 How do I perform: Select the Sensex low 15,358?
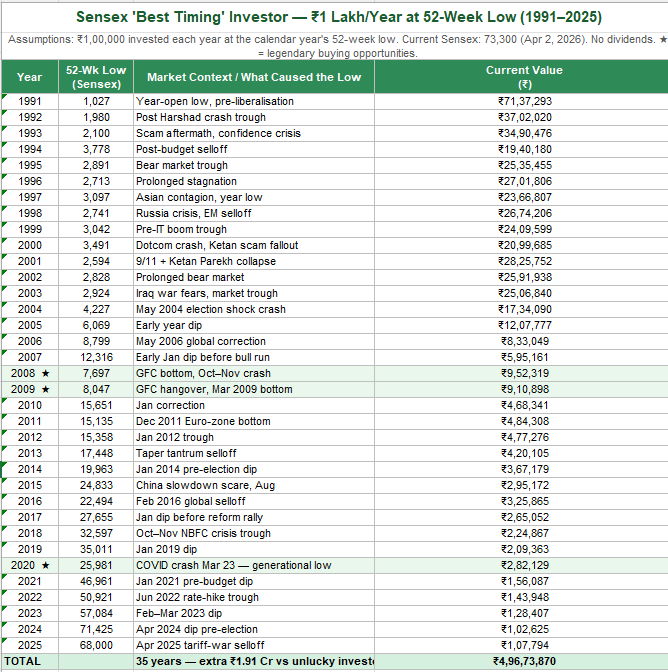(96, 437)
